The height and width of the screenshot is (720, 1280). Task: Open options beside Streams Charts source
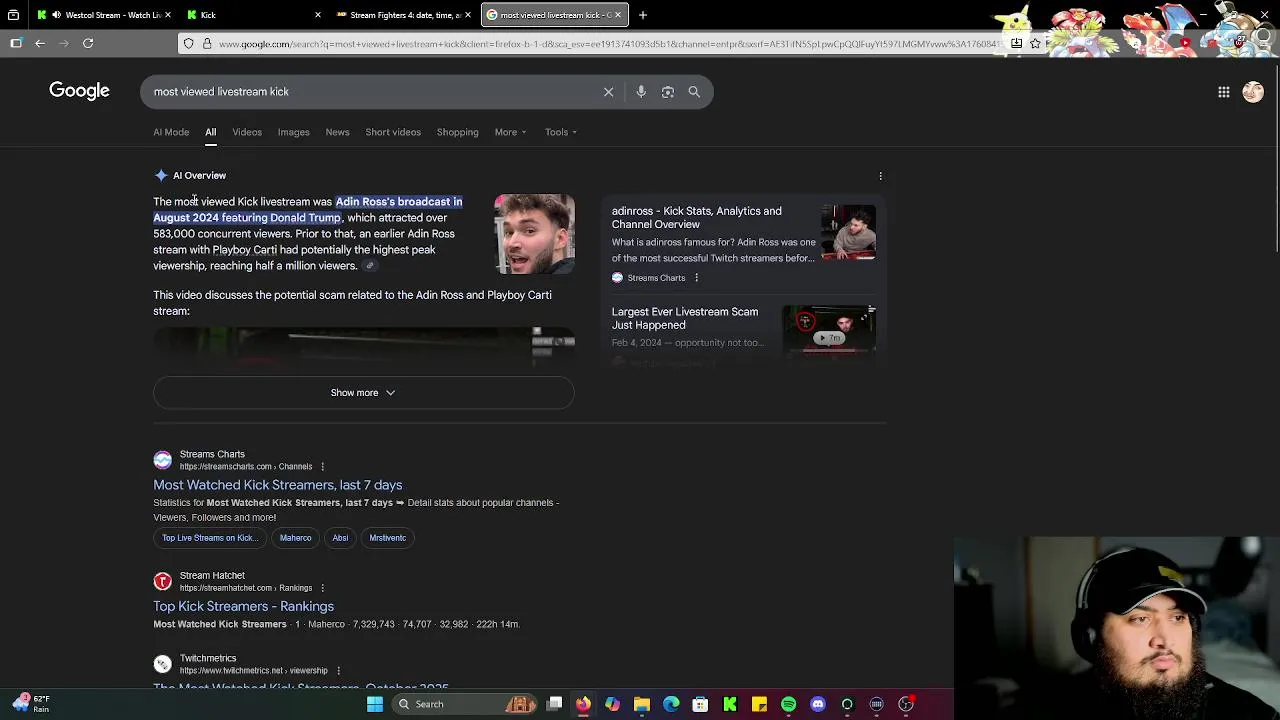click(696, 278)
